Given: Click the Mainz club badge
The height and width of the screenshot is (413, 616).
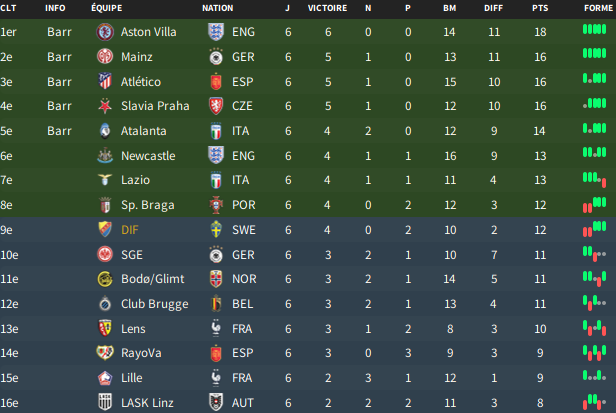Looking at the screenshot, I should tap(103, 57).
